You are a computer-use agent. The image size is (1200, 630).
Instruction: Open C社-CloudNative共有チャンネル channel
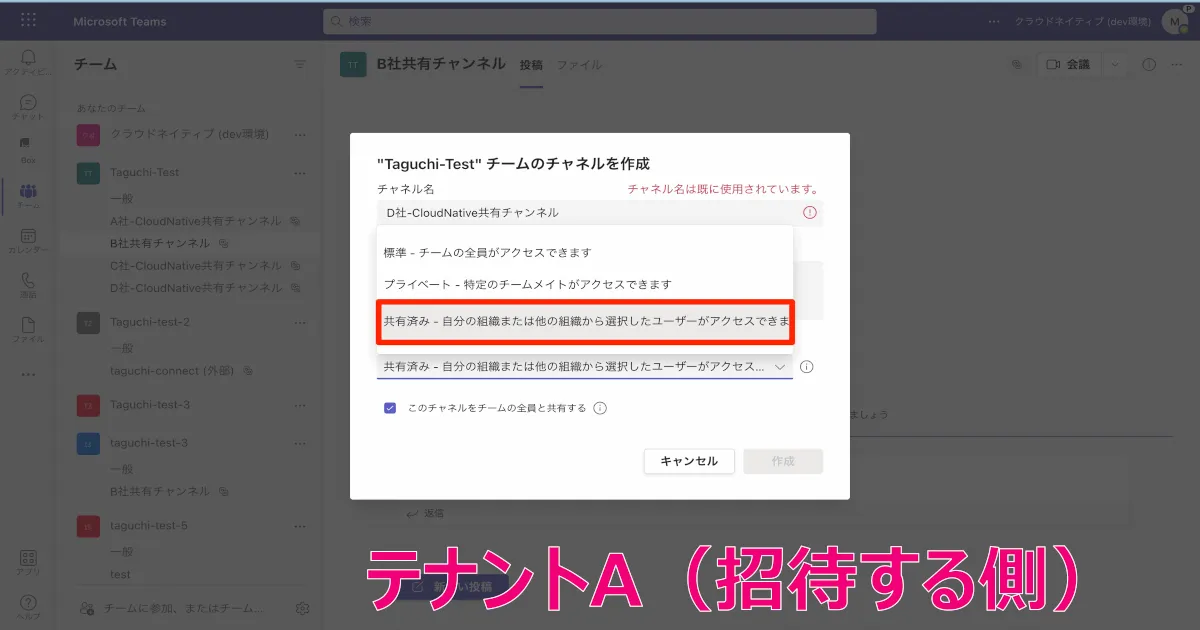point(196,266)
